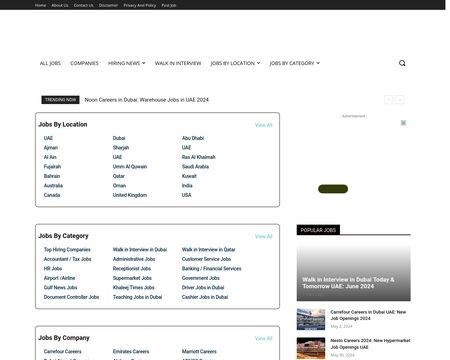Image resolution: width=450 pixels, height=360 pixels.
Task: Open the Walk In Interview menu item
Action: click(178, 63)
